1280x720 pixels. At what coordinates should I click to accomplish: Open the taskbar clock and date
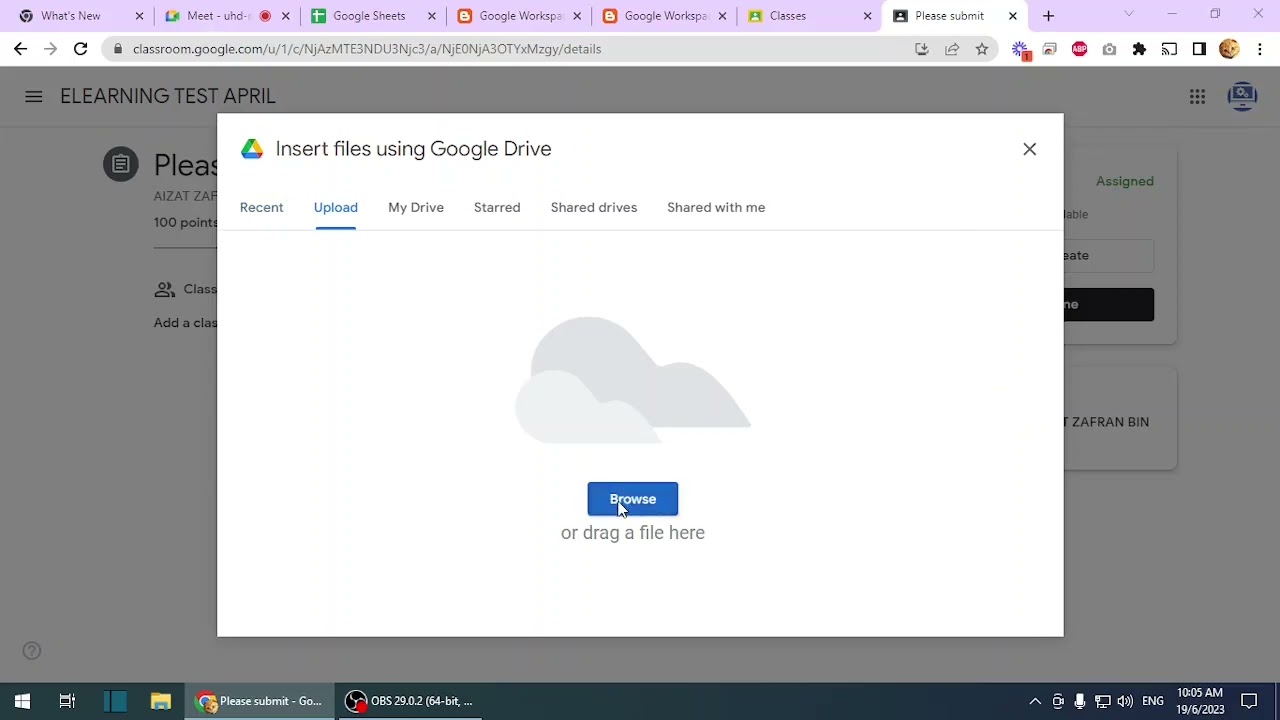pos(1200,701)
